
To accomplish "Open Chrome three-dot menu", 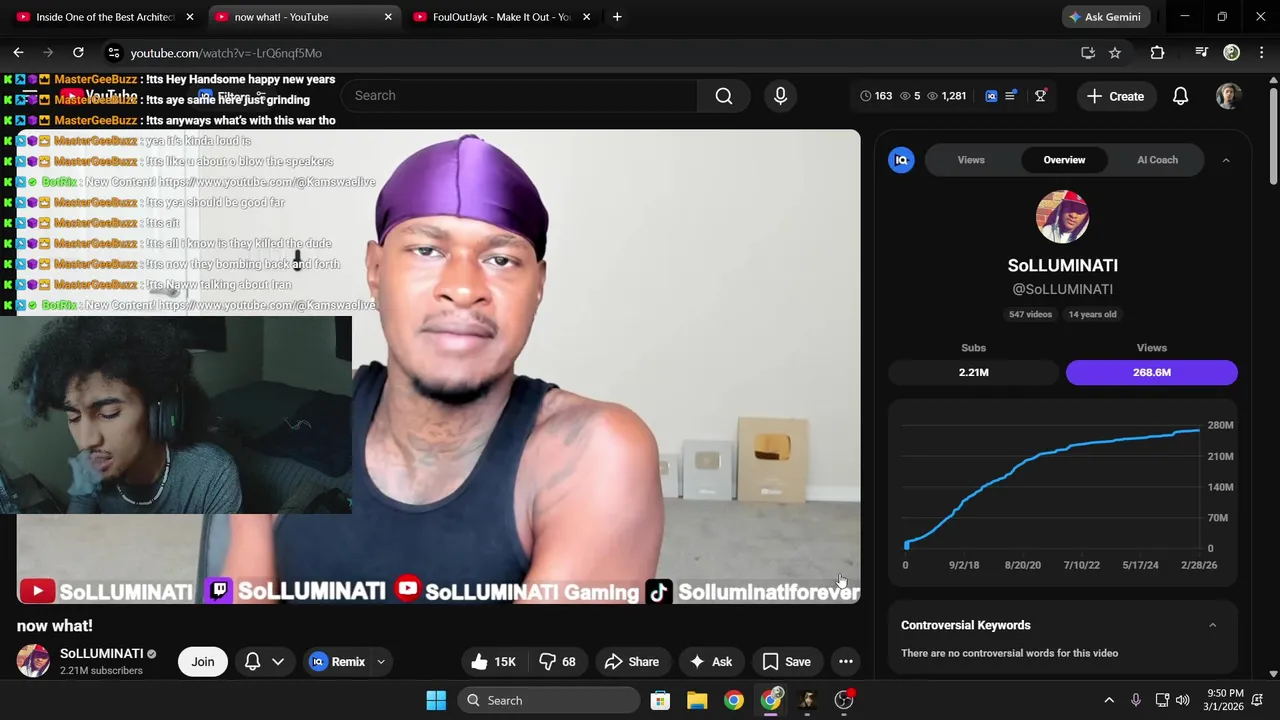I will 1260,53.
